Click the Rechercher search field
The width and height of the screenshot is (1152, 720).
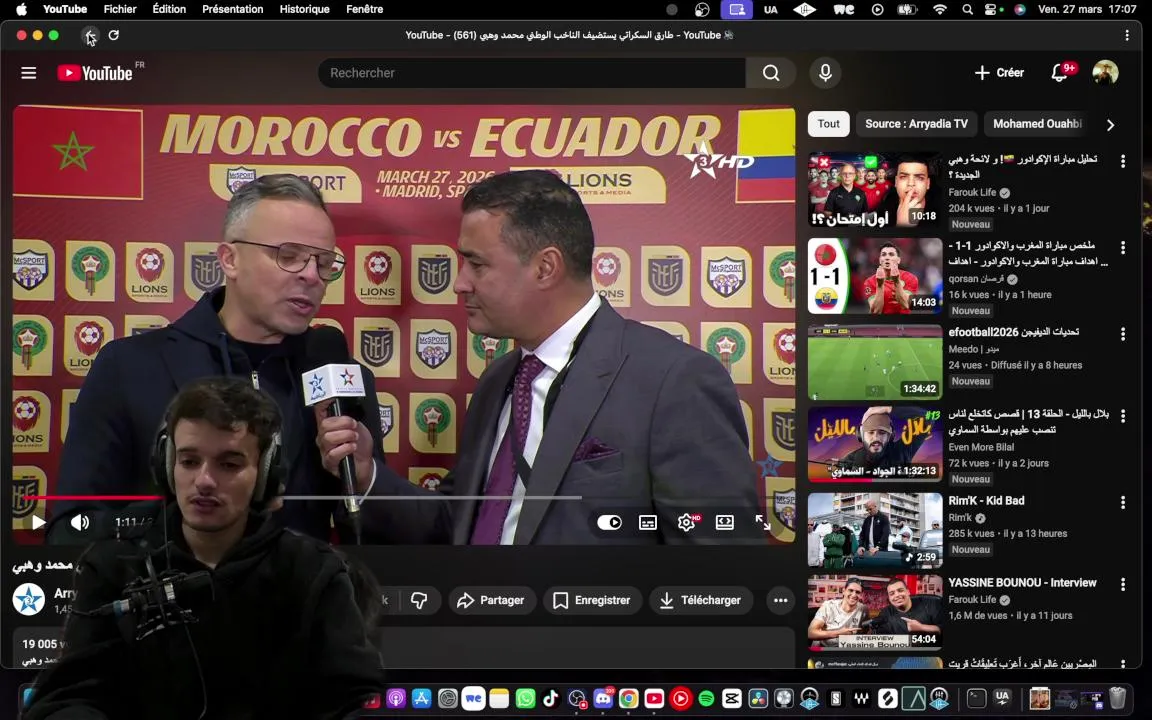[x=533, y=73]
